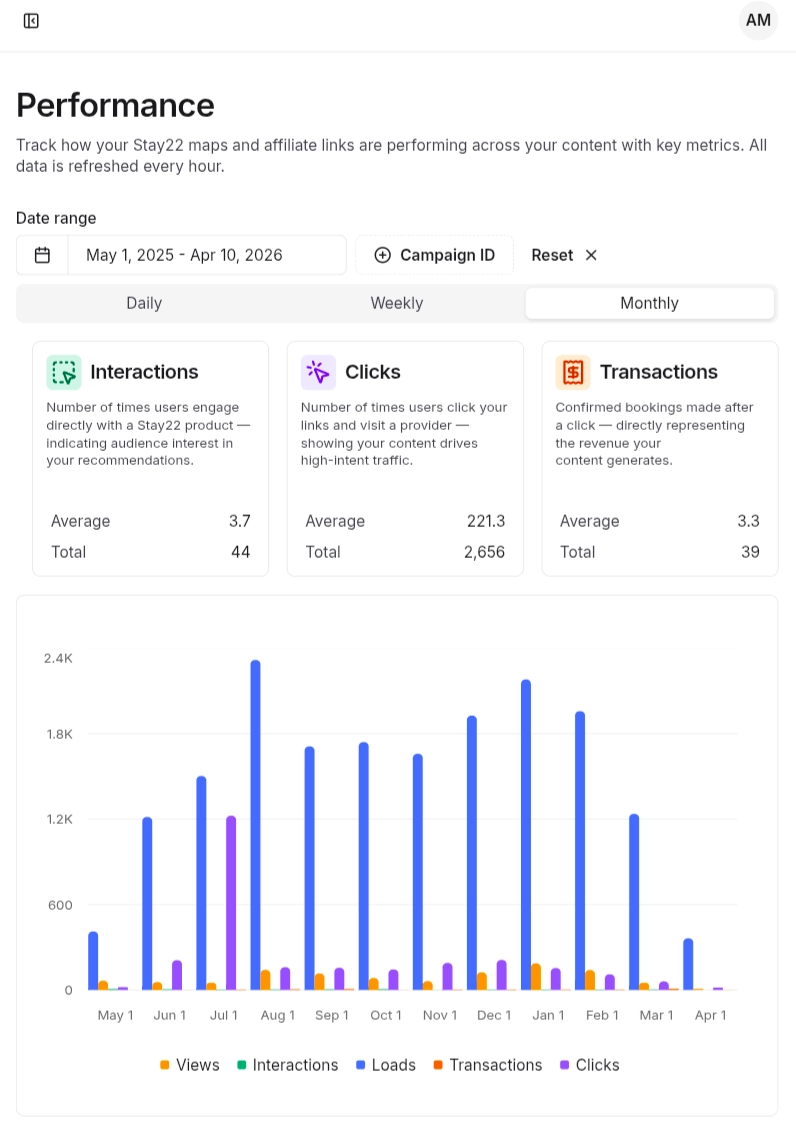The image size is (796, 1134).
Task: Click the Interactions card's green map icon
Action: 61,371
